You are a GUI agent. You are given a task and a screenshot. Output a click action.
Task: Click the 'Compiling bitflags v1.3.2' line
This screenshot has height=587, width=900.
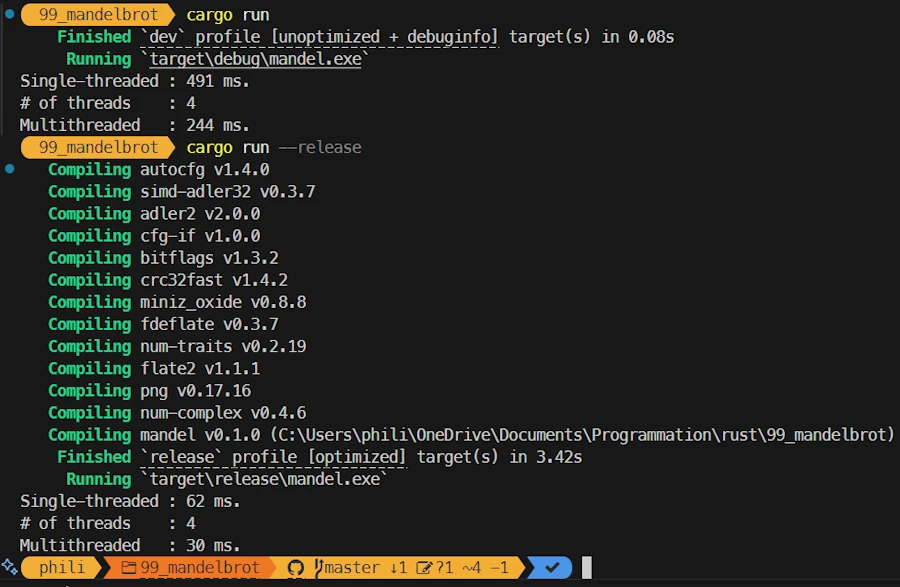coord(163,258)
